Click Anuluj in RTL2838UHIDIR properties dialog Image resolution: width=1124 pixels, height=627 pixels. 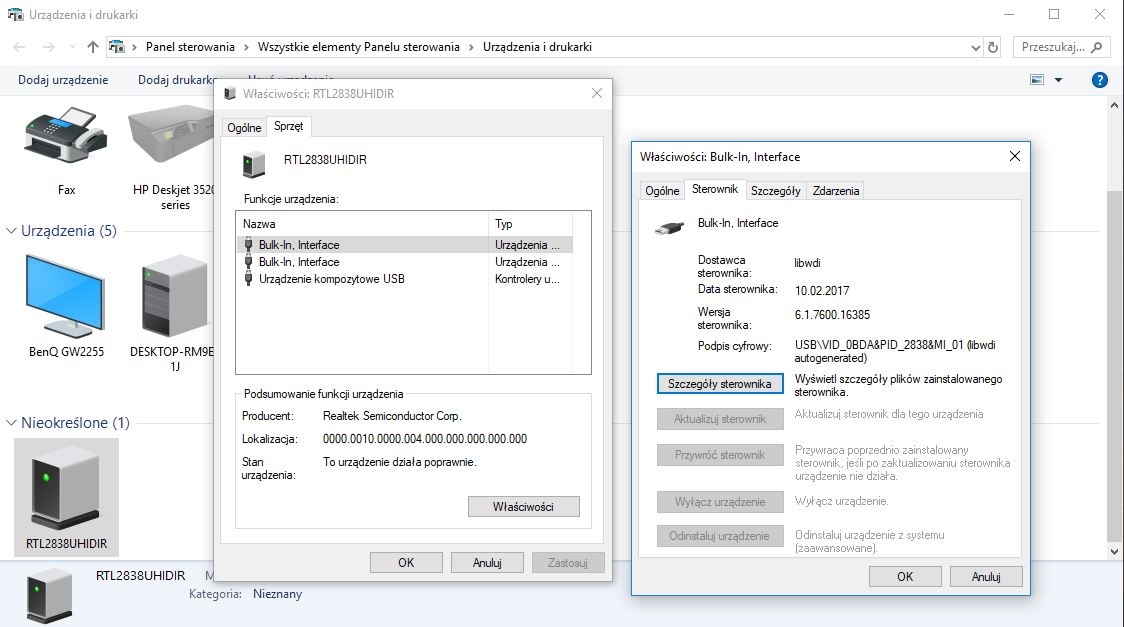pos(487,563)
